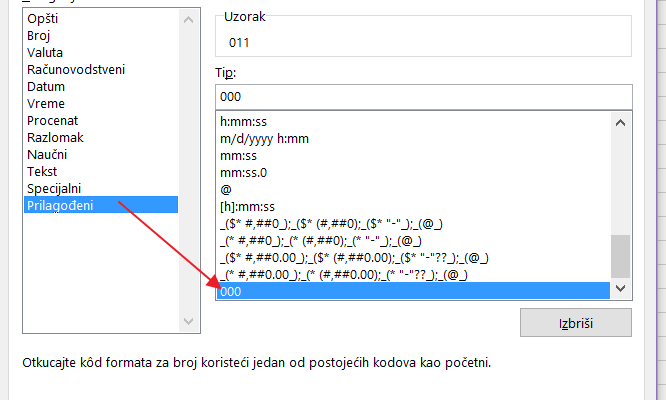Choose the h:mm:ss format
This screenshot has height=400, width=666.
pos(413,122)
